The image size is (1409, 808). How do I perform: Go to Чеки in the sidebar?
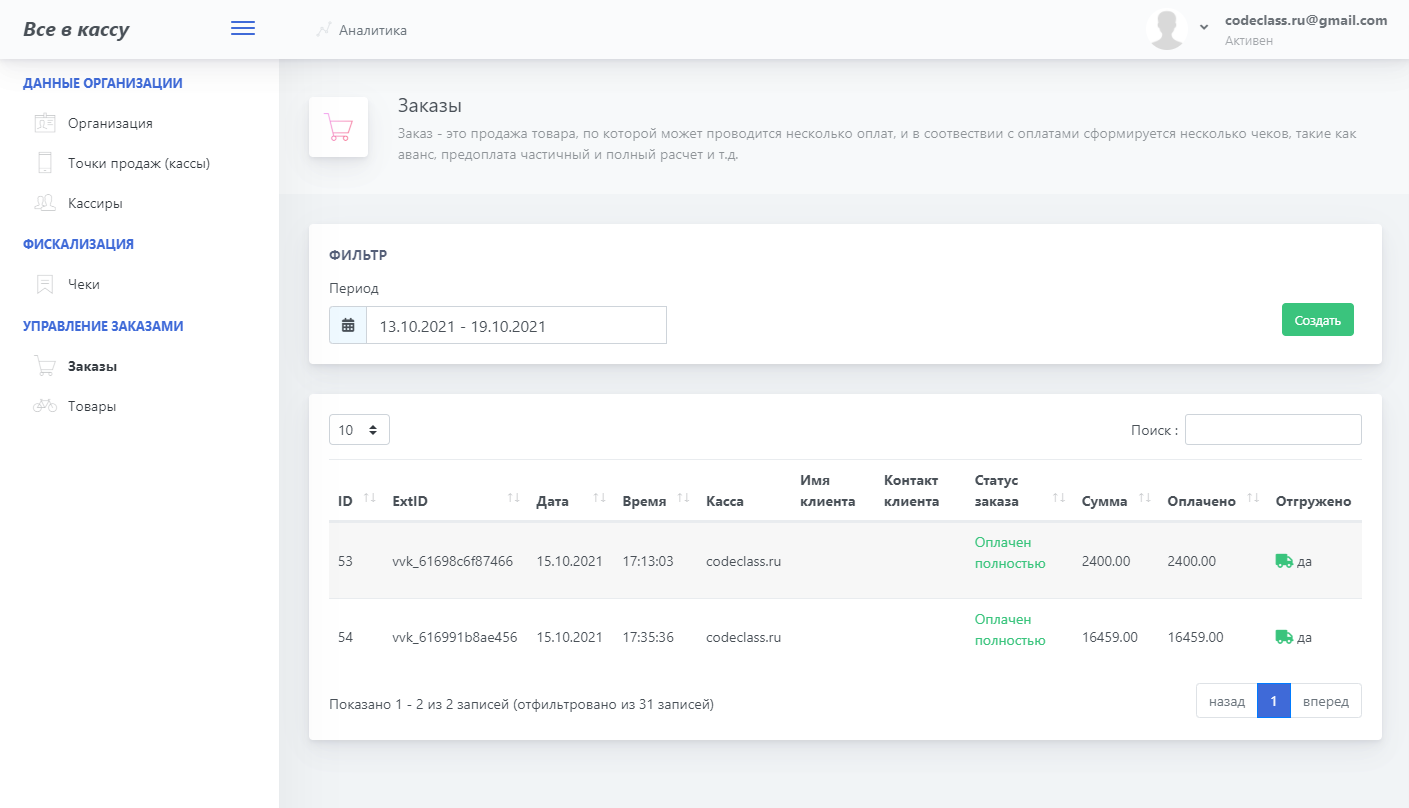click(x=84, y=284)
